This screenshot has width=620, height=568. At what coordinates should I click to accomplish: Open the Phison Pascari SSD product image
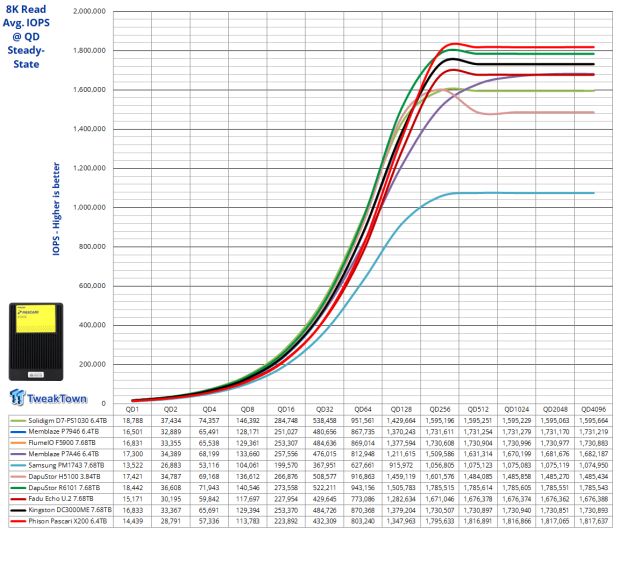pyautogui.click(x=36, y=342)
